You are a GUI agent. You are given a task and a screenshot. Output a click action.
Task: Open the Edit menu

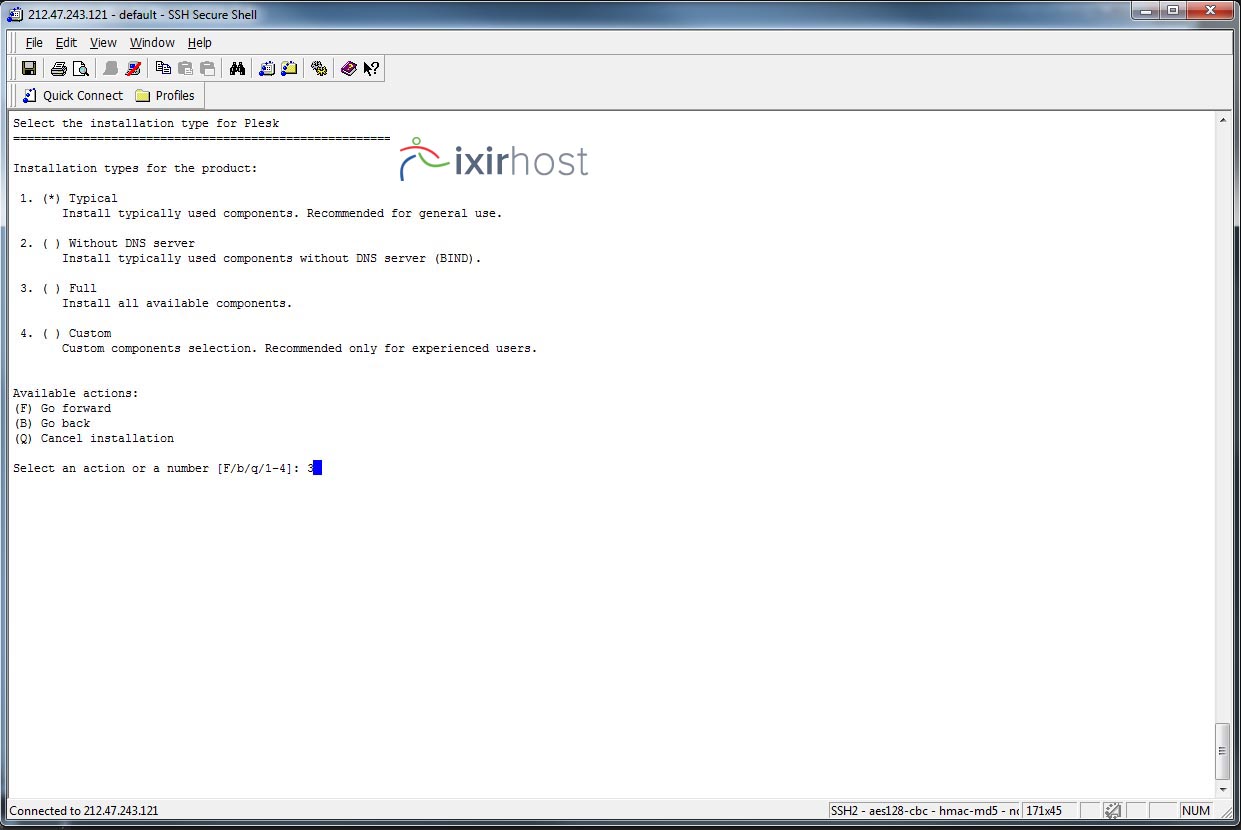[x=66, y=43]
